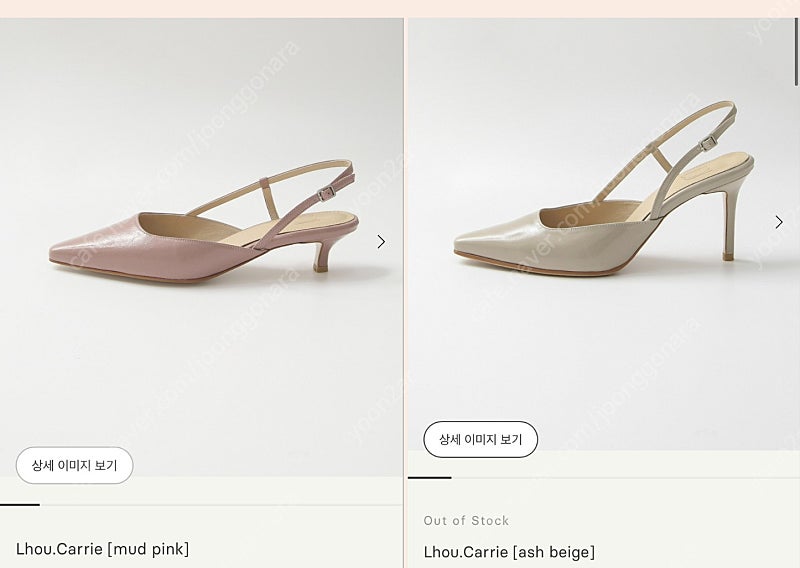This screenshot has width=800, height=568.
Task: Click 상세 이미지 보기 under ash beige shoe
Action: click(481, 439)
